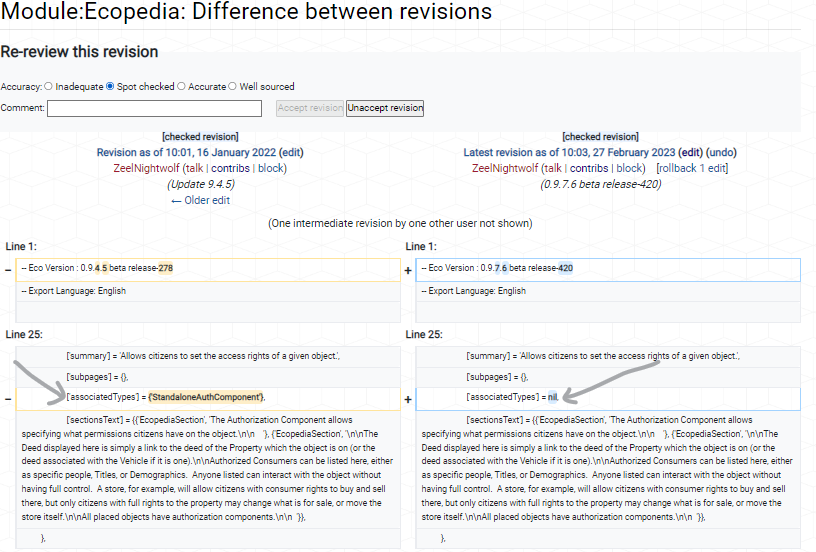The image size is (816, 552).
Task: Choose the Accurate accuracy option
Action: [x=181, y=86]
